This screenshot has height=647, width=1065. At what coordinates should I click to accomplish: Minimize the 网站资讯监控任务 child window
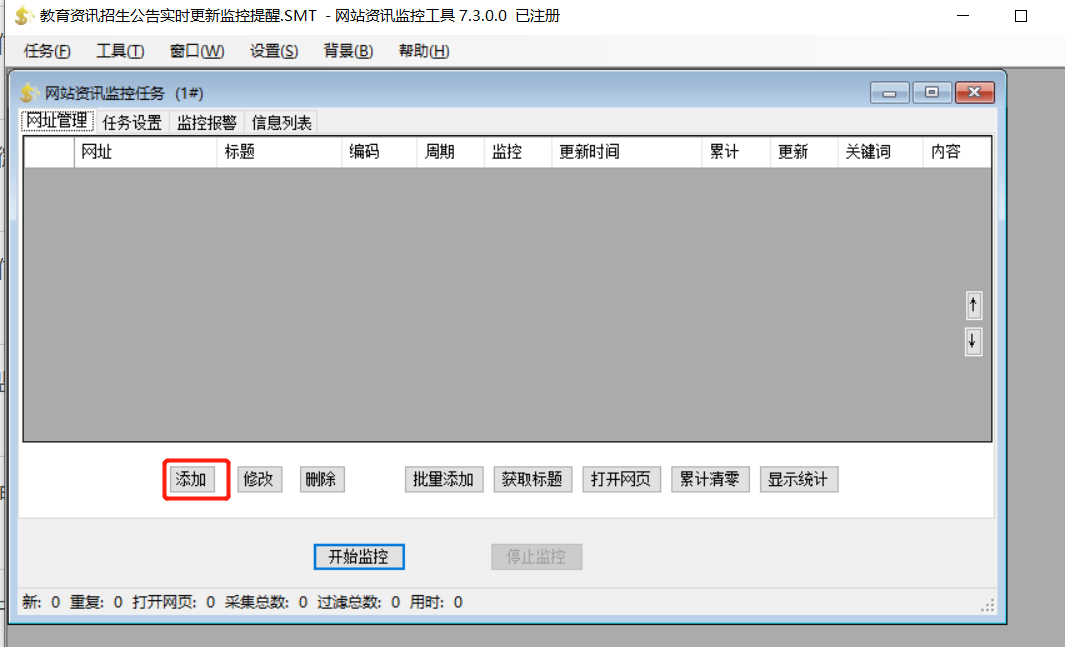coord(890,92)
